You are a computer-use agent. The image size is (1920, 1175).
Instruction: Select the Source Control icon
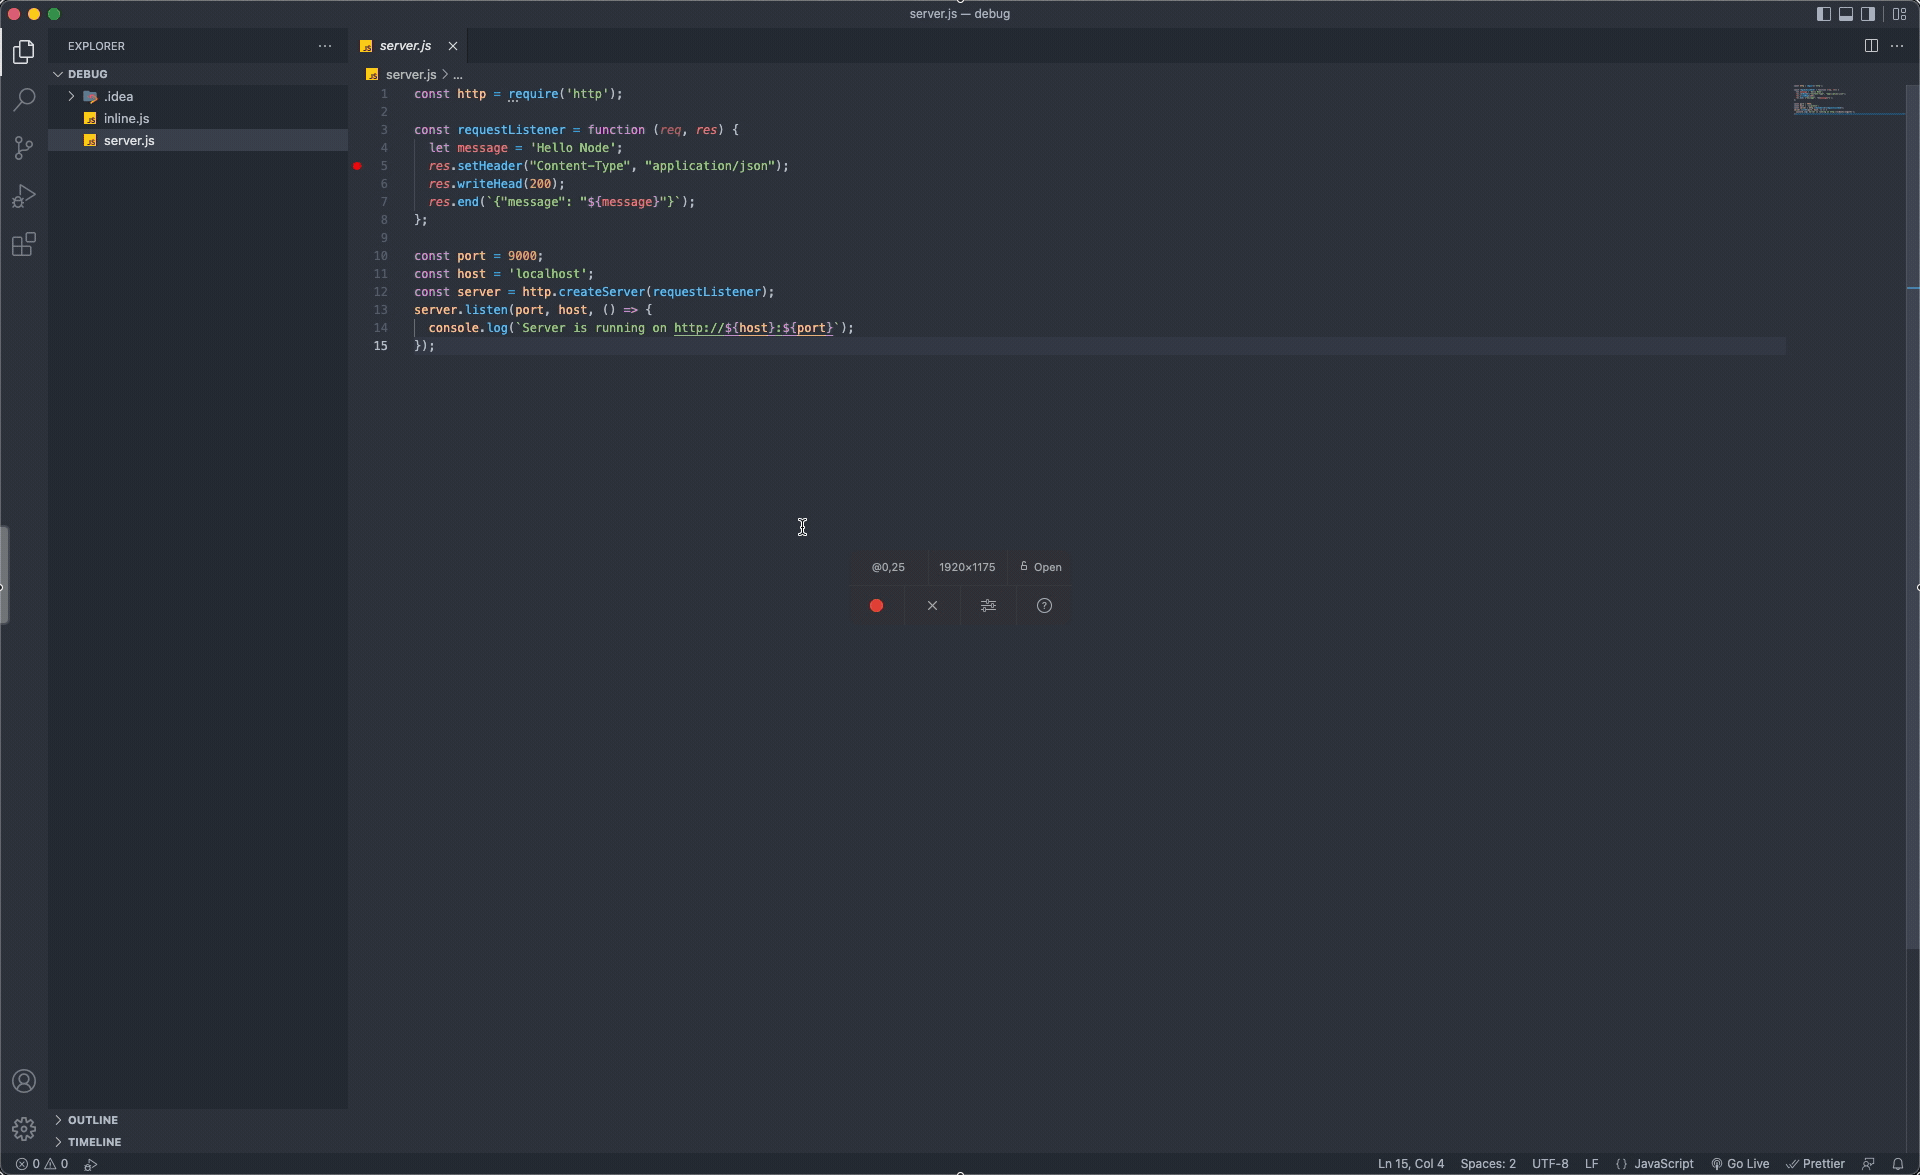(24, 147)
